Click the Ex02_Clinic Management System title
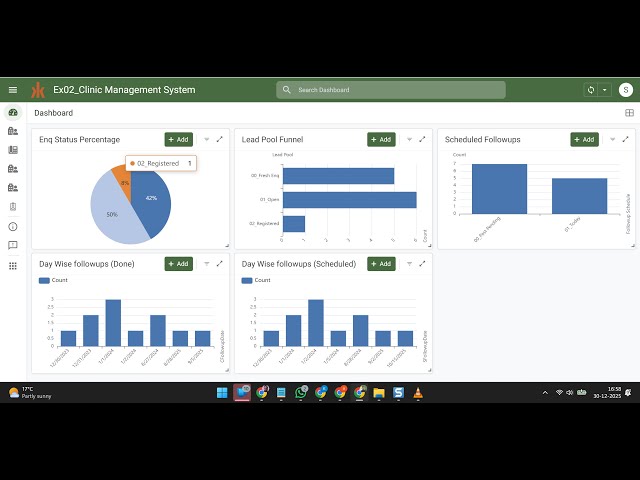Image resolution: width=640 pixels, height=480 pixels. coord(124,90)
